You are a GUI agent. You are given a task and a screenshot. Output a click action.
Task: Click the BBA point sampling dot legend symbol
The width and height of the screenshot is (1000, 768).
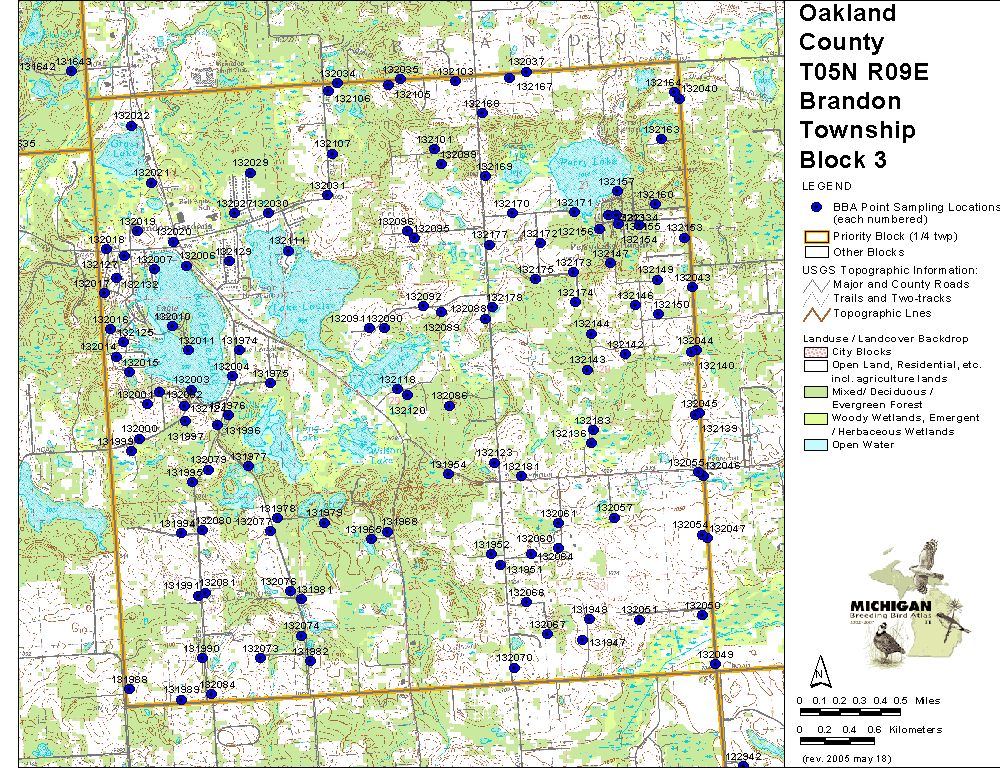[x=816, y=207]
